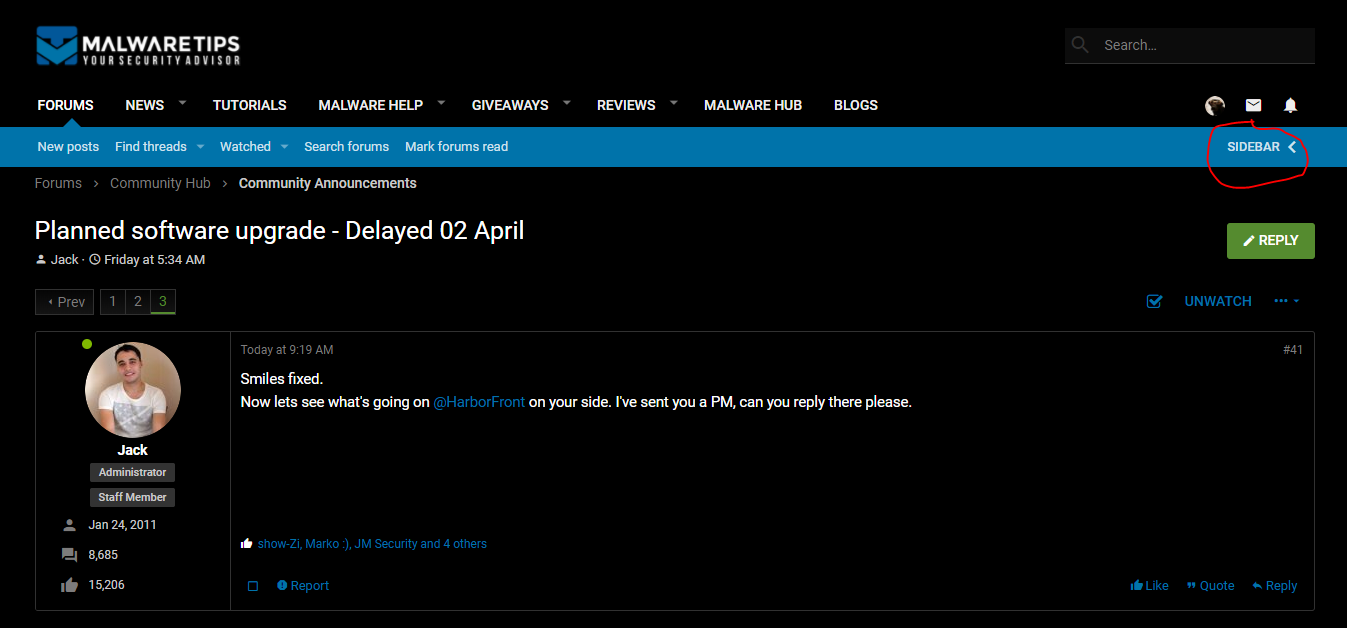The height and width of the screenshot is (628, 1347).
Task: Click the thumbs-up icon beside post likes
Action: pos(247,544)
